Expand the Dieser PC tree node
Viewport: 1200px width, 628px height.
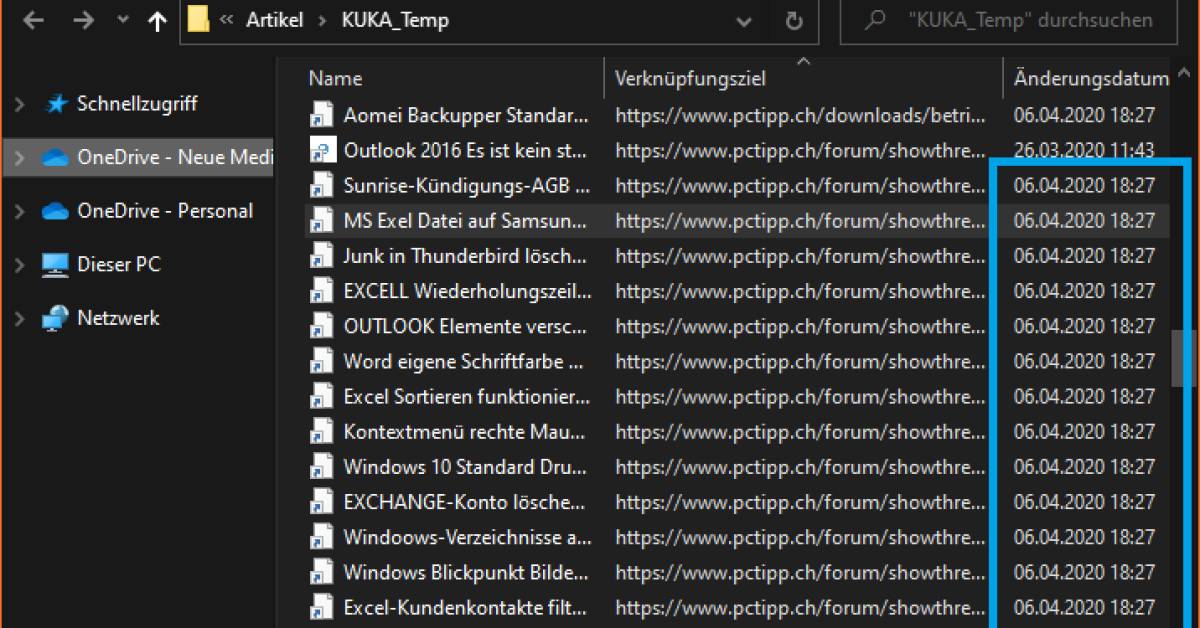point(18,265)
